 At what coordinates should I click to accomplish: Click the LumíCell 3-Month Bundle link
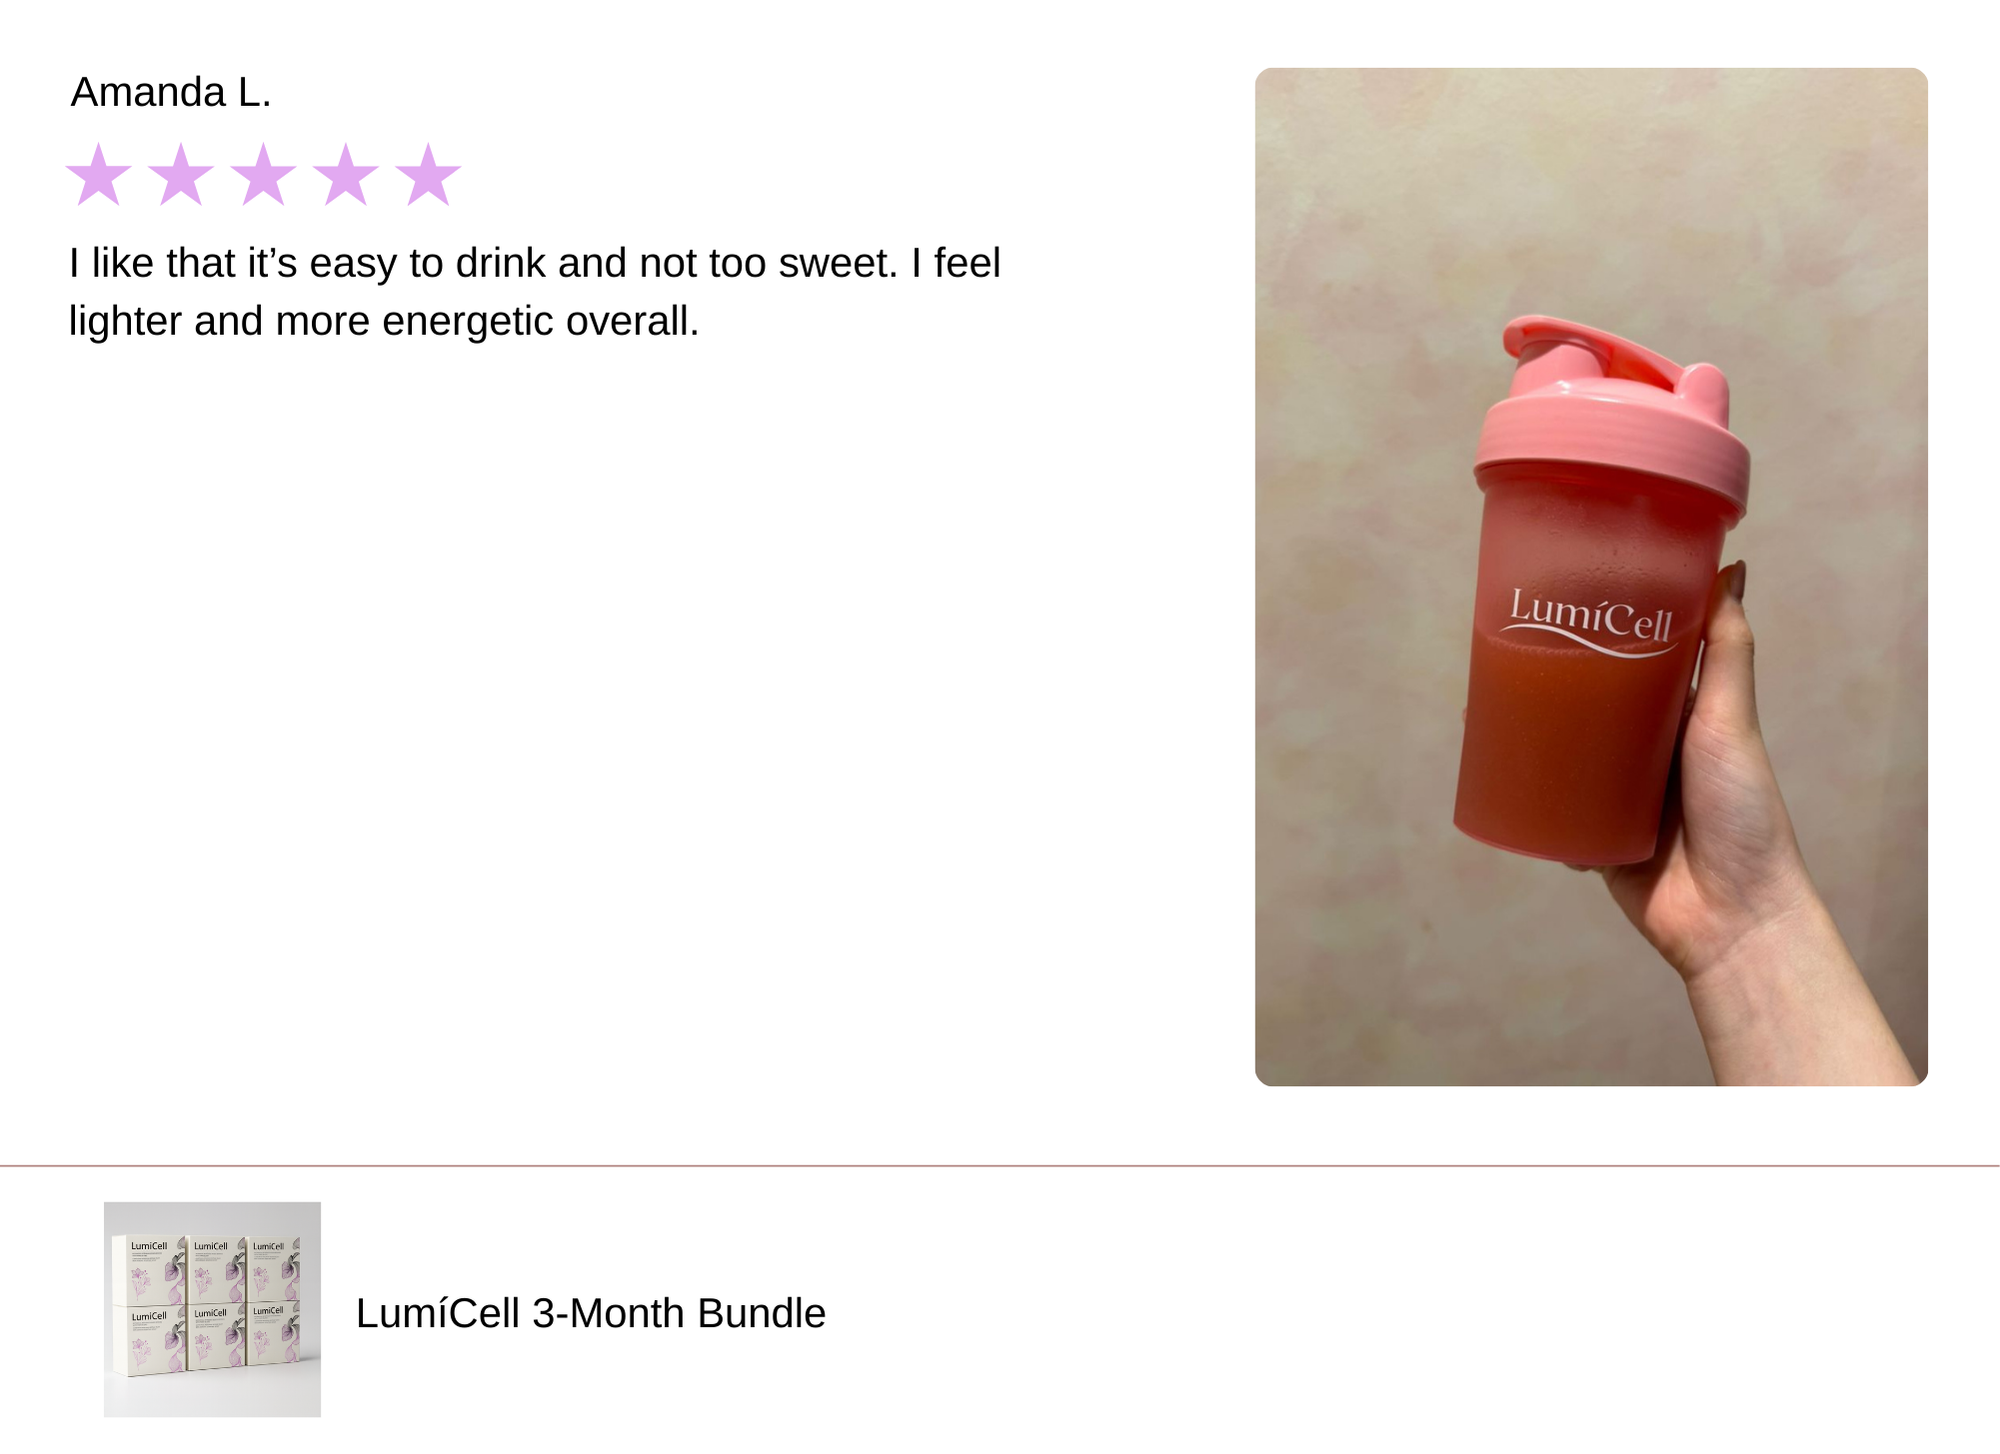(x=591, y=1313)
